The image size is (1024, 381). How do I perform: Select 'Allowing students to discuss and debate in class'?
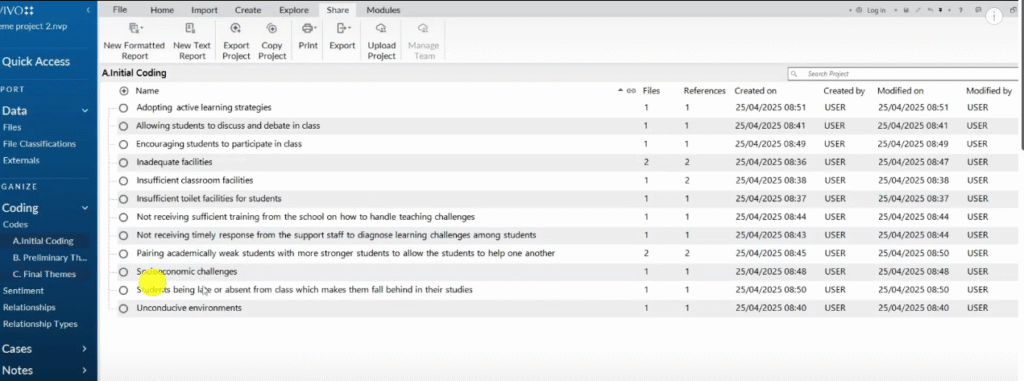[x=228, y=125]
